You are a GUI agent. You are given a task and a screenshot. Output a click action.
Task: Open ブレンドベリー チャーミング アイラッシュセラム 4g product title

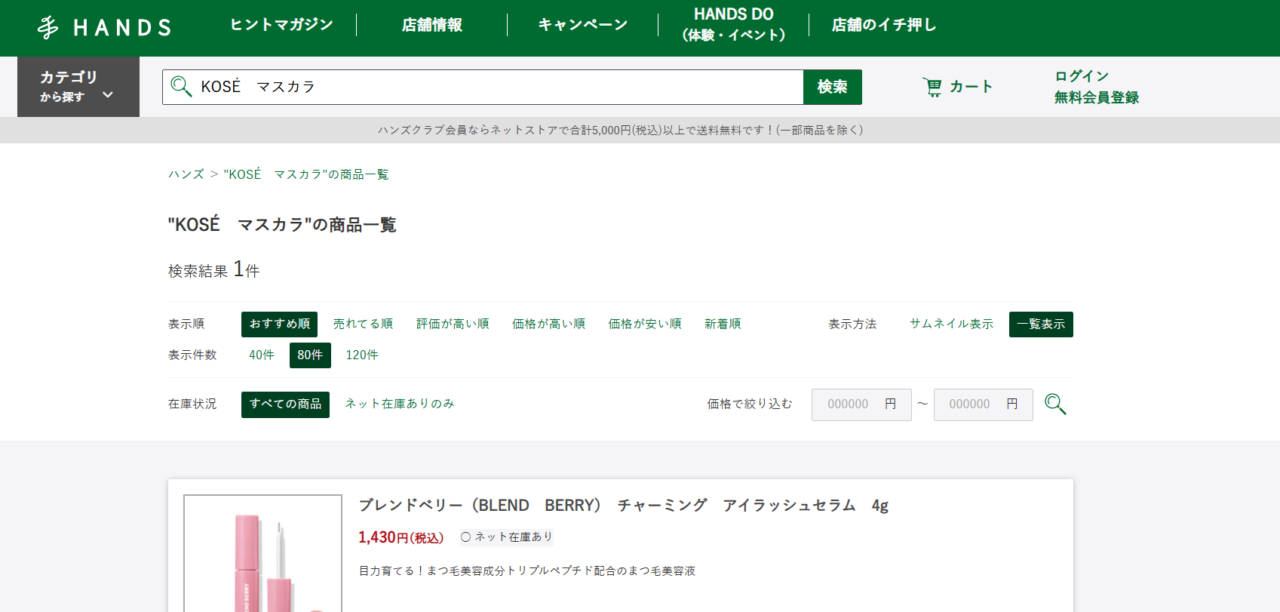click(623, 505)
